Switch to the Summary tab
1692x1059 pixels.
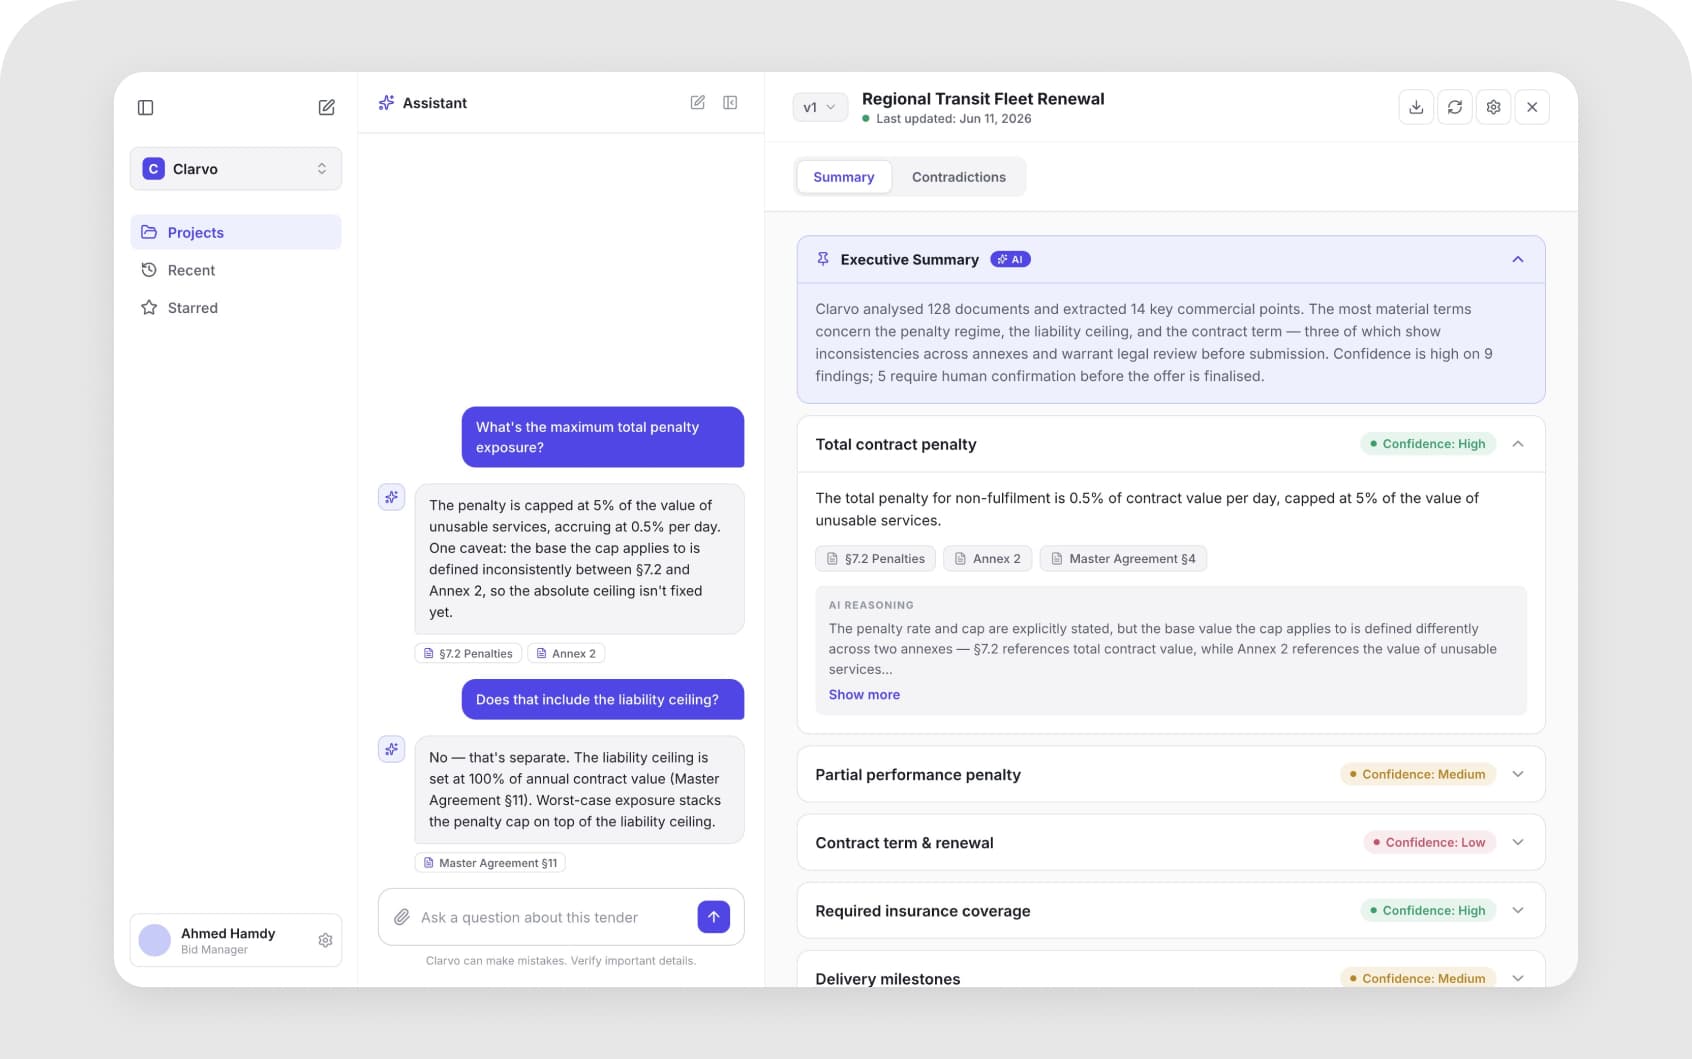coord(844,177)
